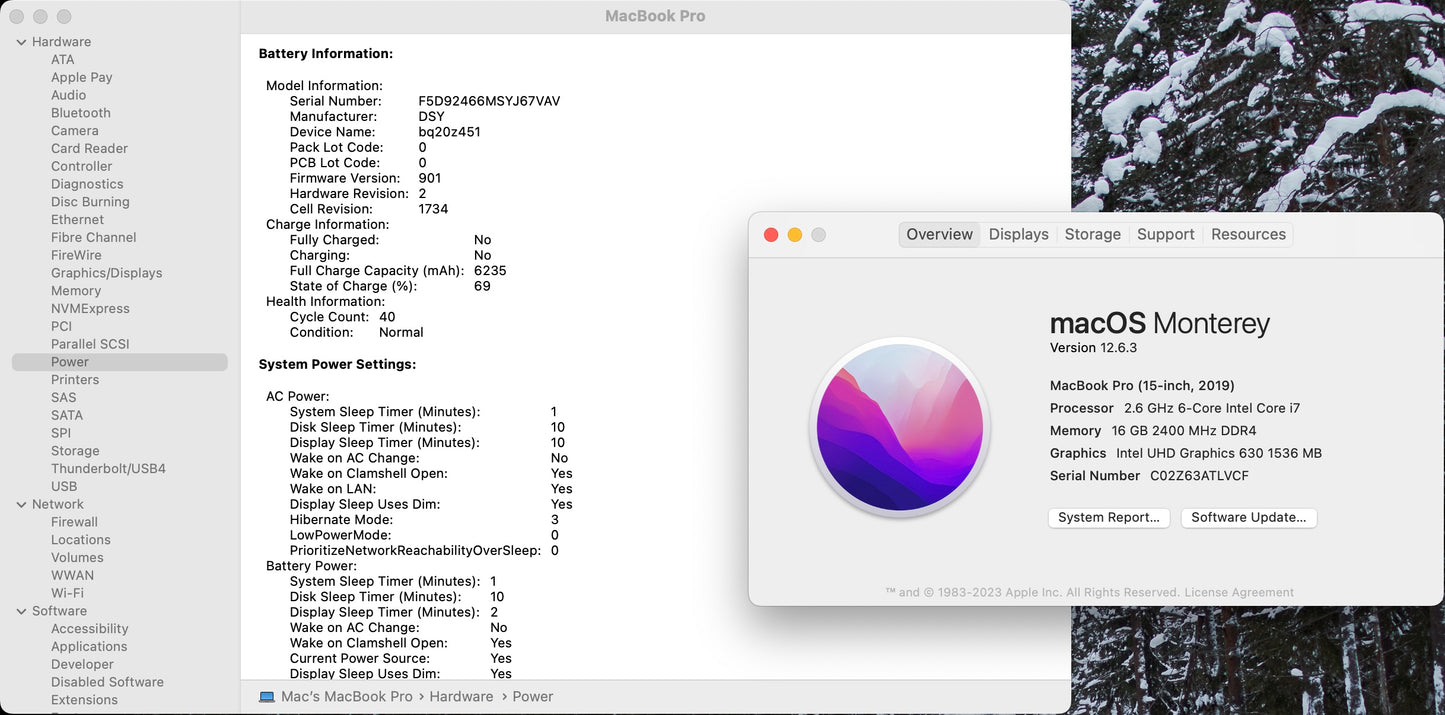This screenshot has height=715, width=1445.
Task: Select Graphics/Displays in the sidebar
Action: (x=106, y=273)
